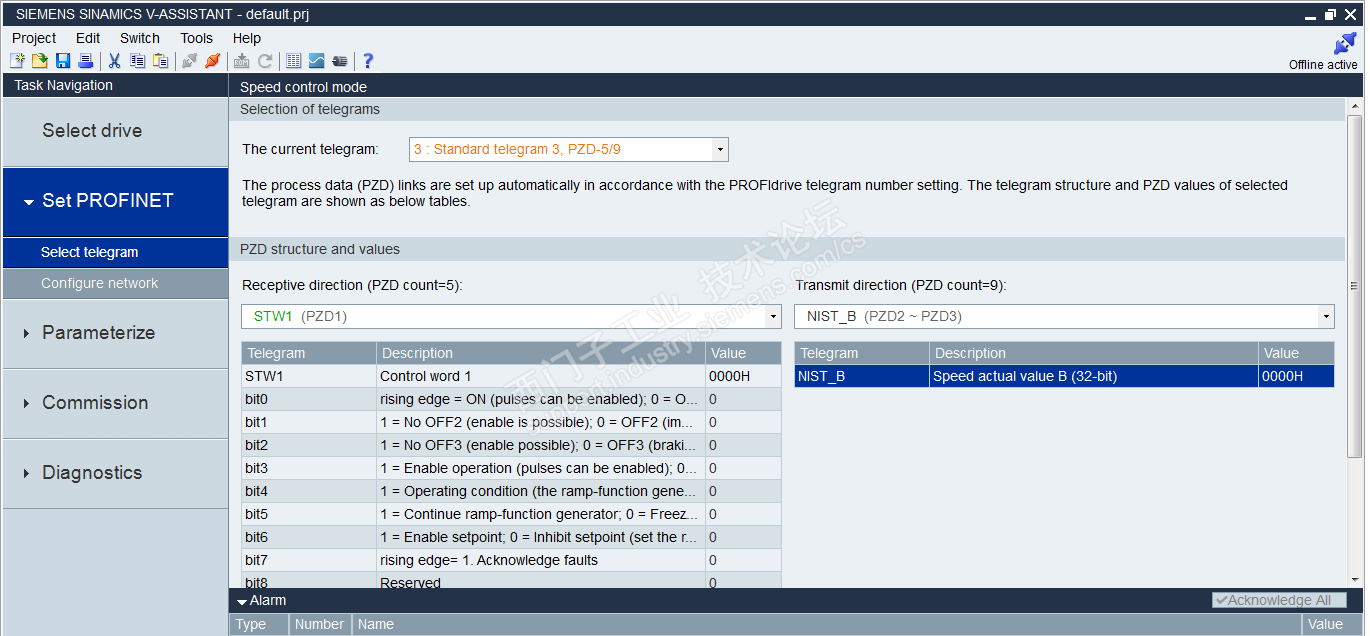Viewport: 1370px width, 636px height.
Task: Open the Project menu
Action: (34, 38)
